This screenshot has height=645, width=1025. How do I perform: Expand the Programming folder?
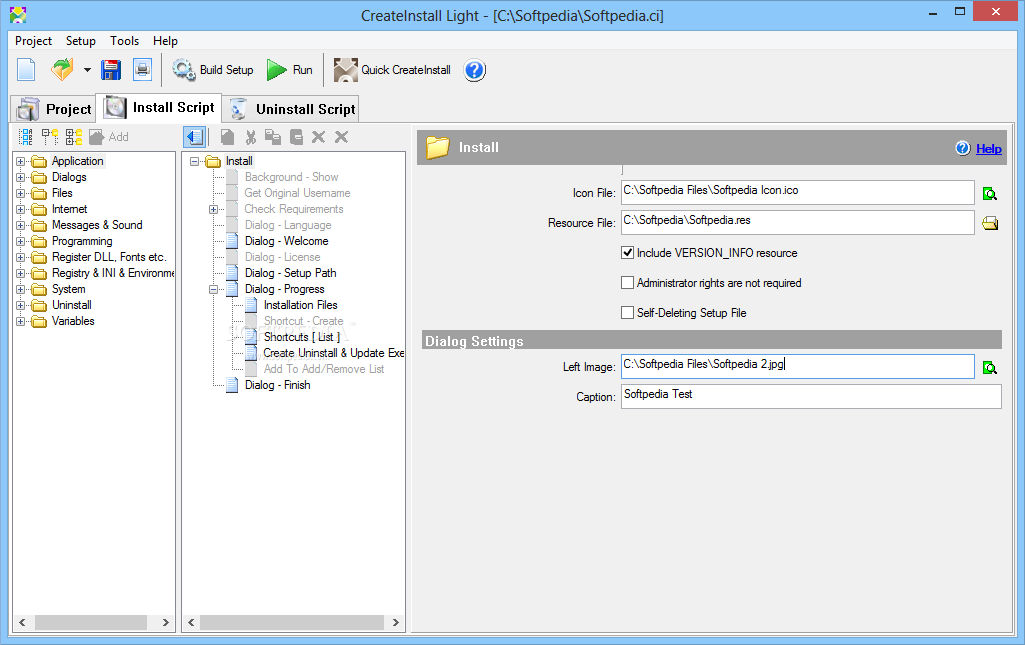pyautogui.click(x=20, y=241)
